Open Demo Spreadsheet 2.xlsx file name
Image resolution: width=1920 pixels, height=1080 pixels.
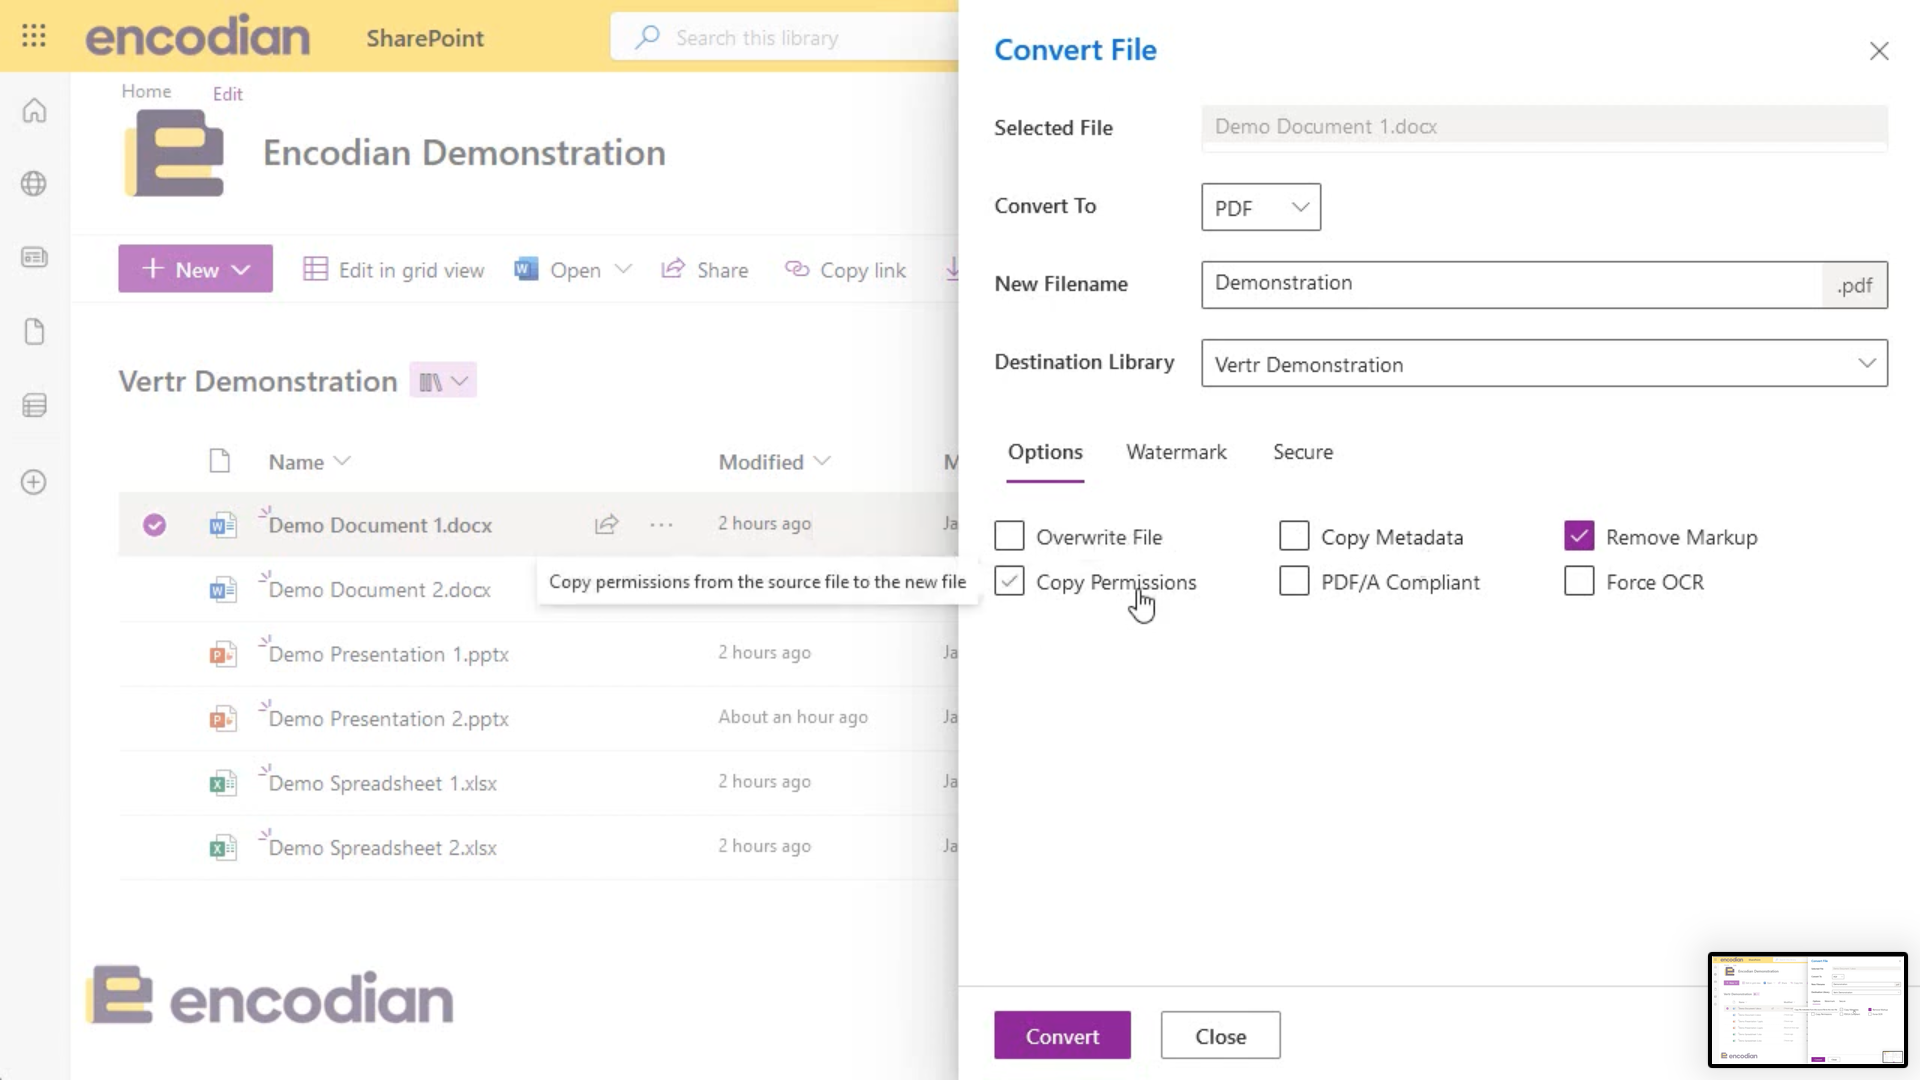(383, 848)
